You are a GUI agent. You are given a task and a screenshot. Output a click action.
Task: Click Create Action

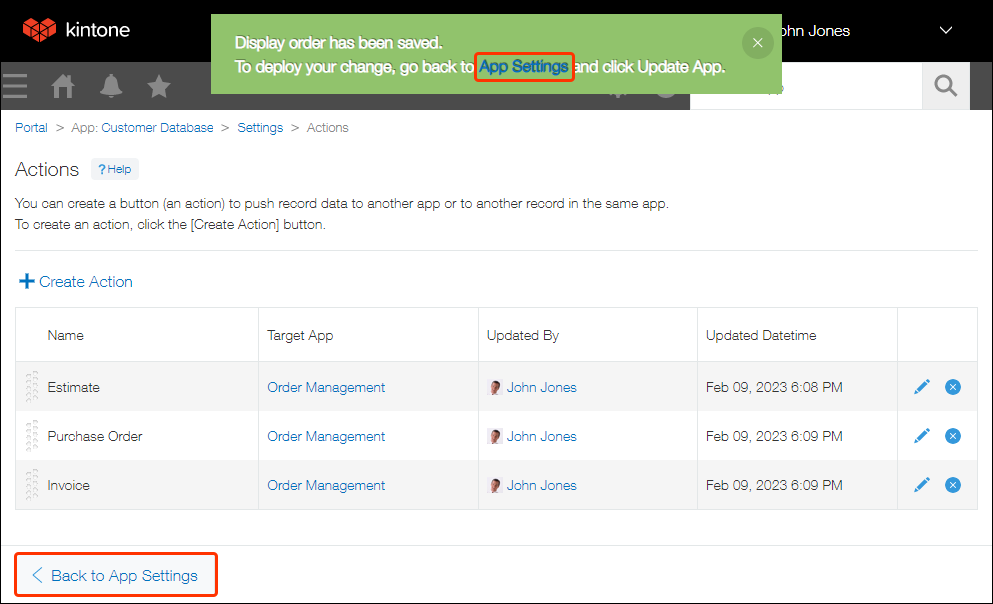click(76, 282)
